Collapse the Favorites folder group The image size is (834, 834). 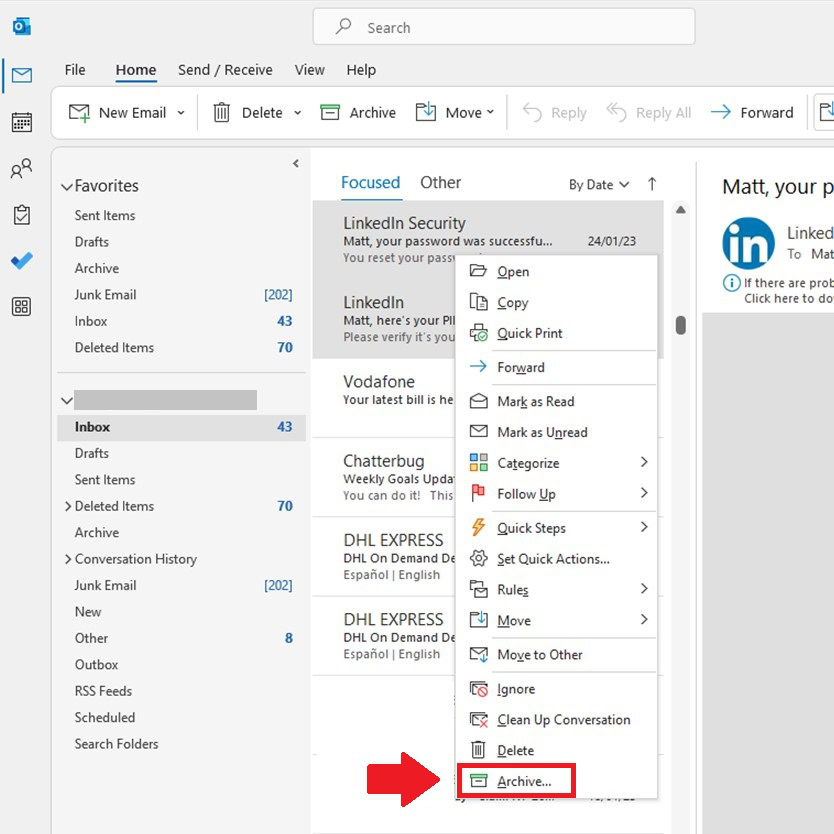tap(67, 187)
